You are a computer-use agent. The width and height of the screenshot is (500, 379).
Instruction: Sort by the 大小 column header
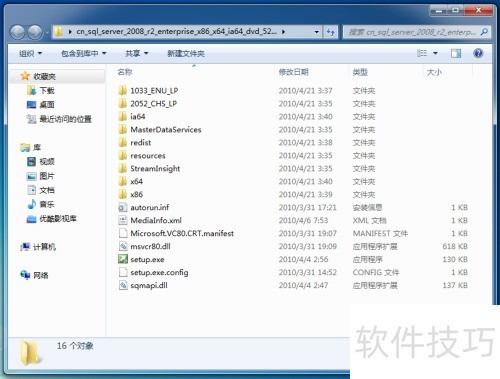[x=434, y=72]
